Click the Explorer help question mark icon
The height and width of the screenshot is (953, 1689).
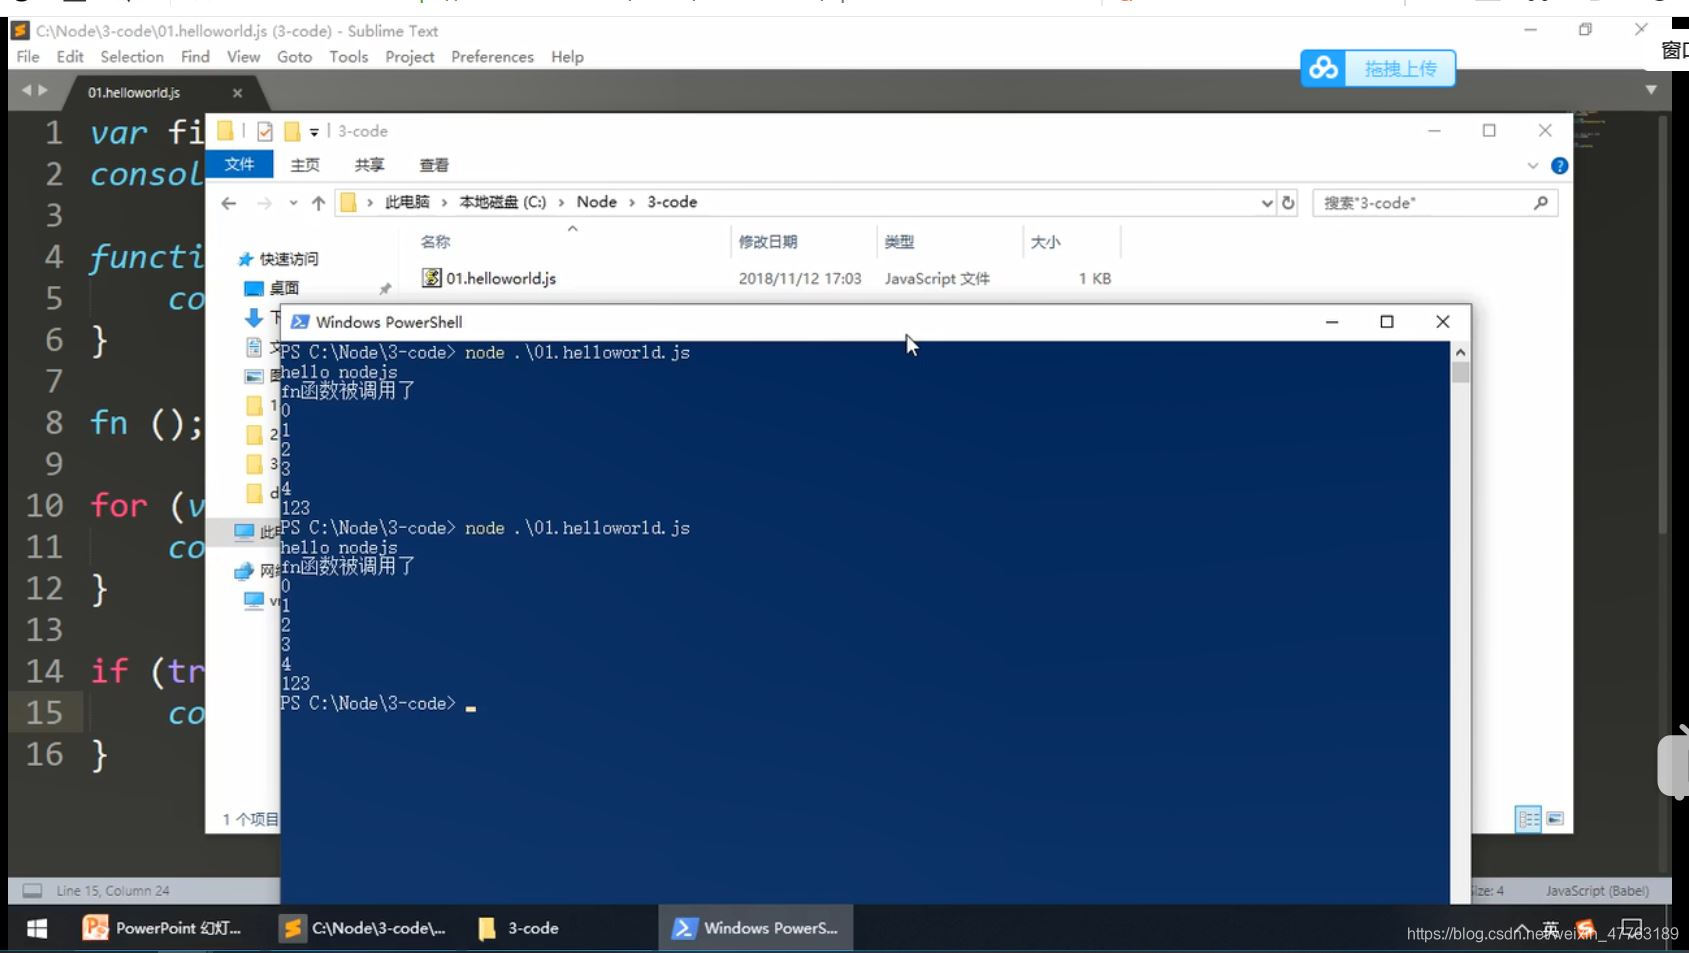coord(1558,166)
